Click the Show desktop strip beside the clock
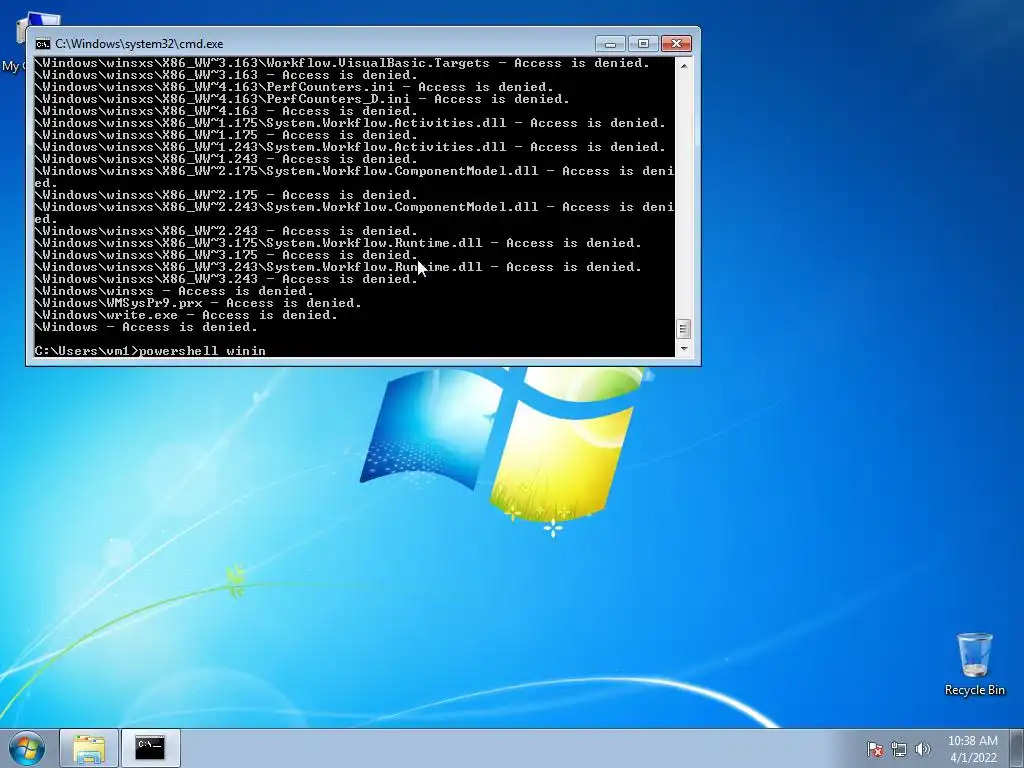 (x=1017, y=748)
